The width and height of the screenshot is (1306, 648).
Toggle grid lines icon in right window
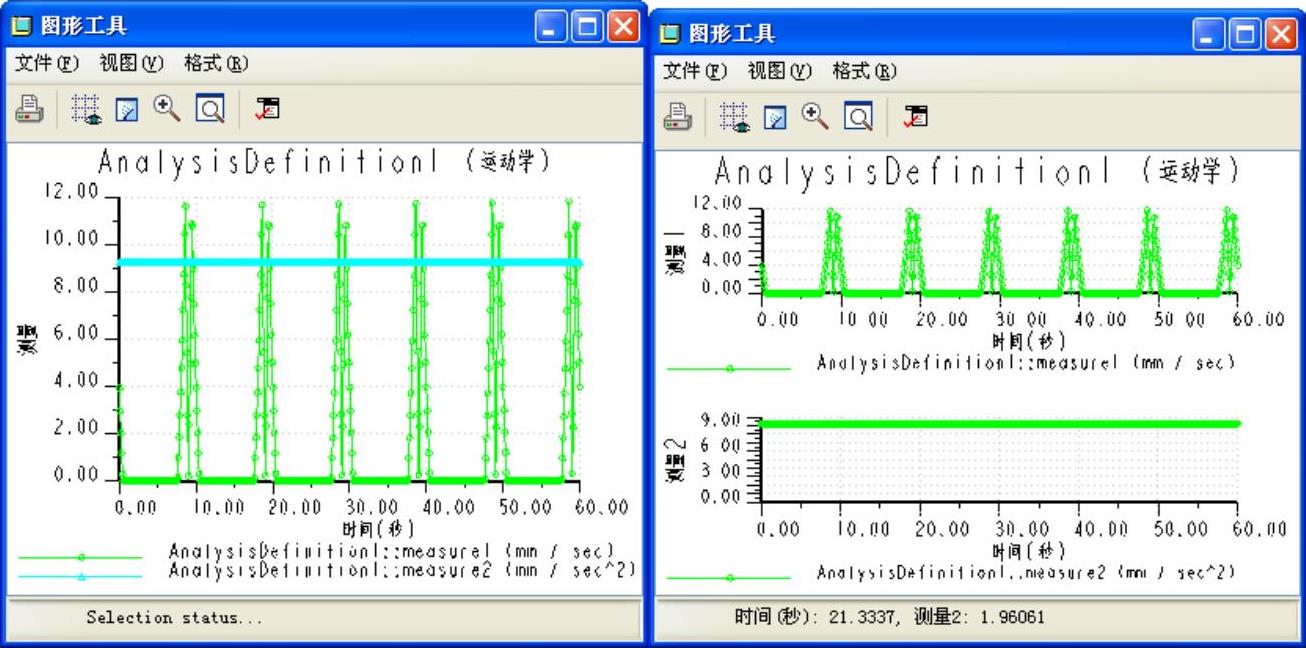click(735, 117)
